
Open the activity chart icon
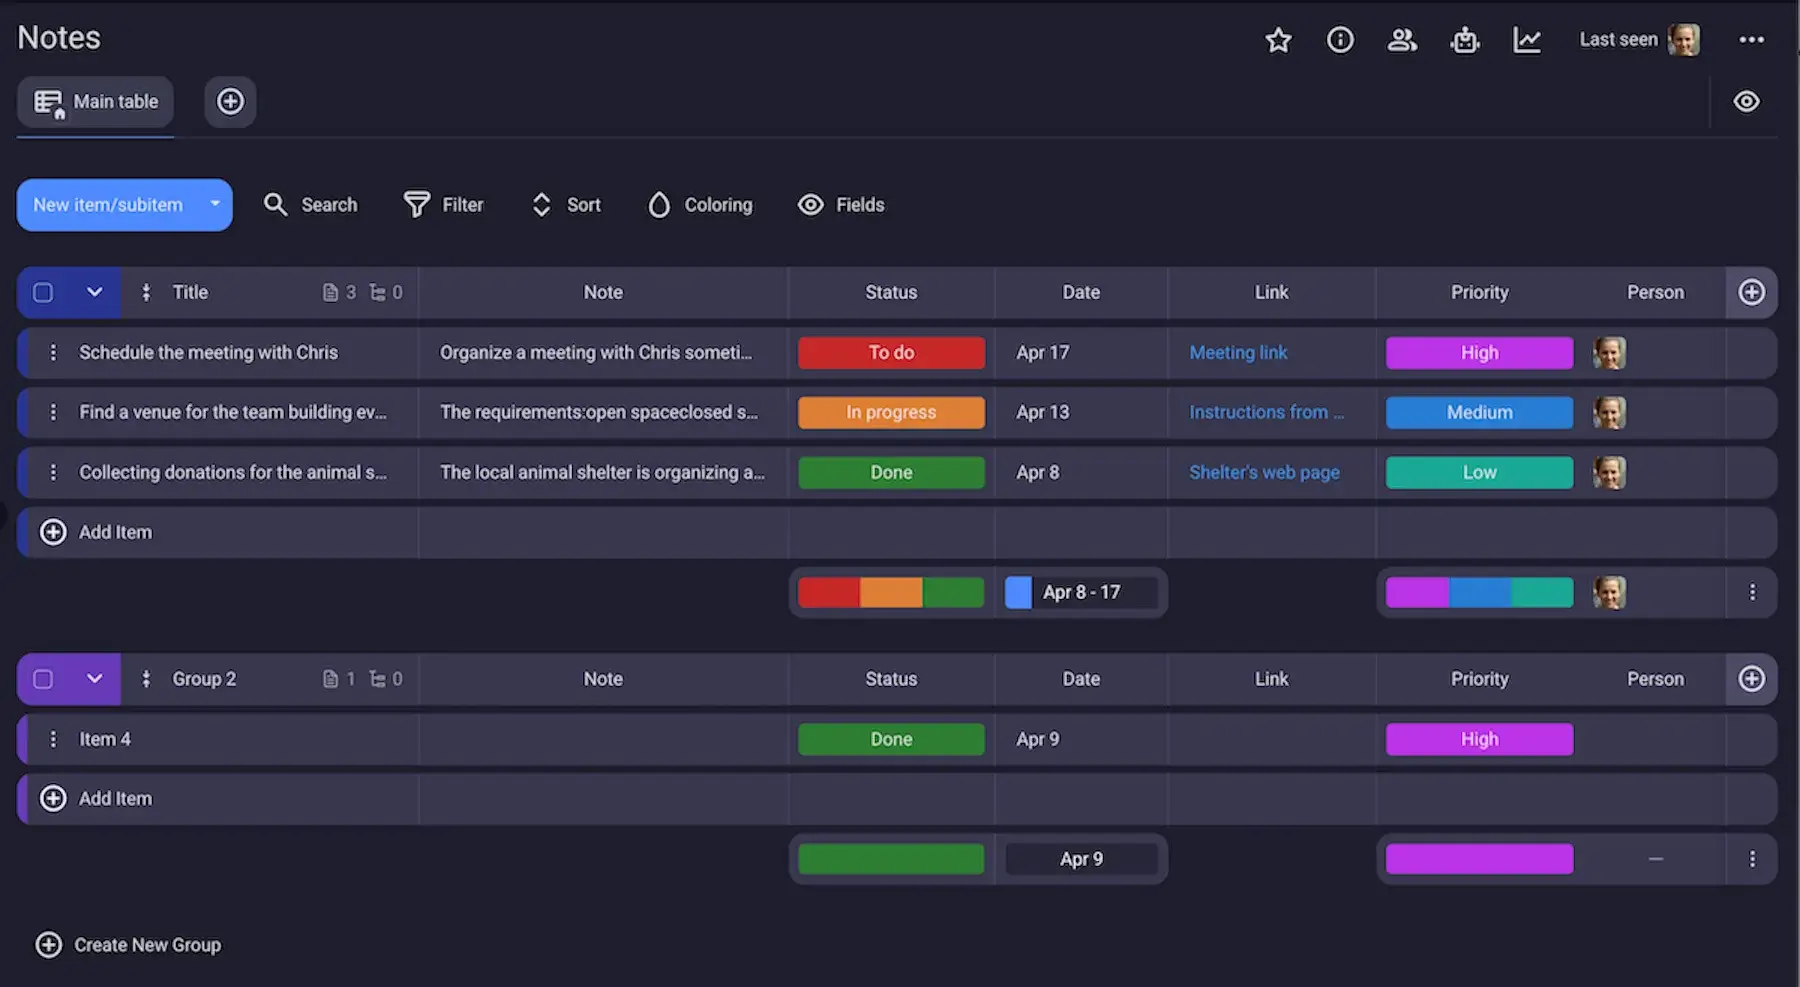click(x=1527, y=40)
